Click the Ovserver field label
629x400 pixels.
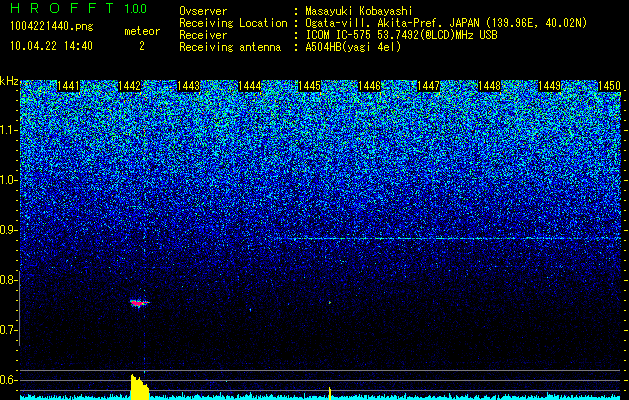click(203, 12)
